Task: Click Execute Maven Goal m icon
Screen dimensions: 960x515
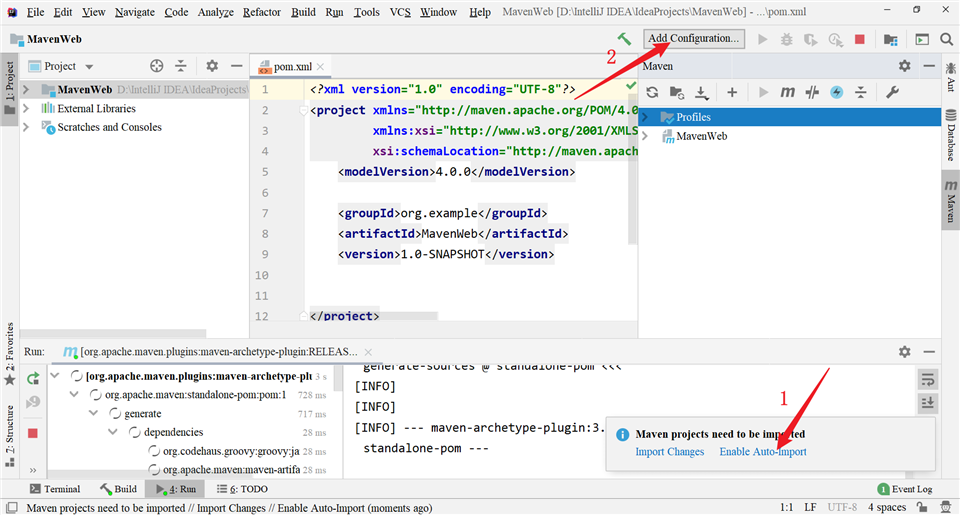Action: point(787,92)
